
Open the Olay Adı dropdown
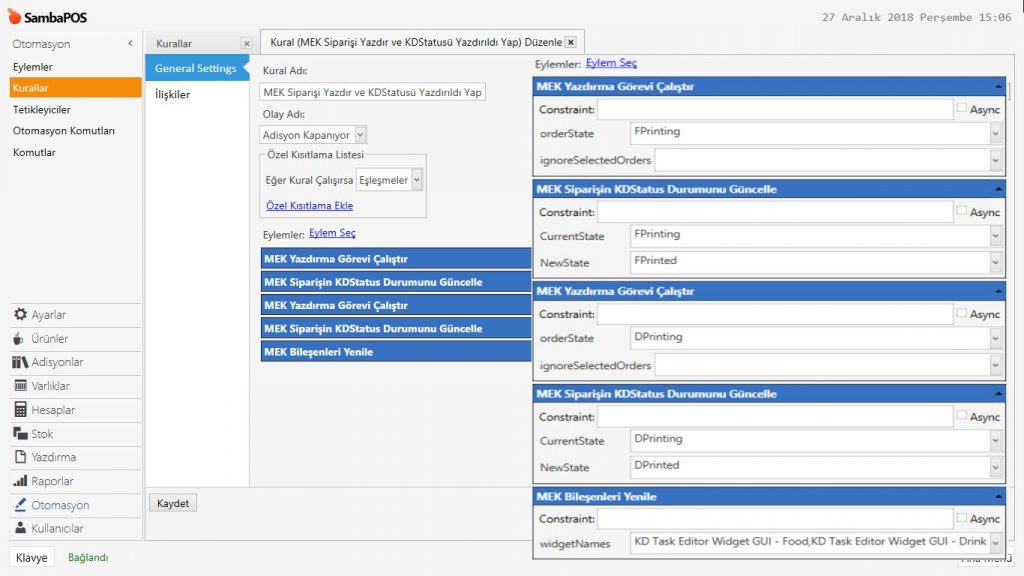[361, 134]
